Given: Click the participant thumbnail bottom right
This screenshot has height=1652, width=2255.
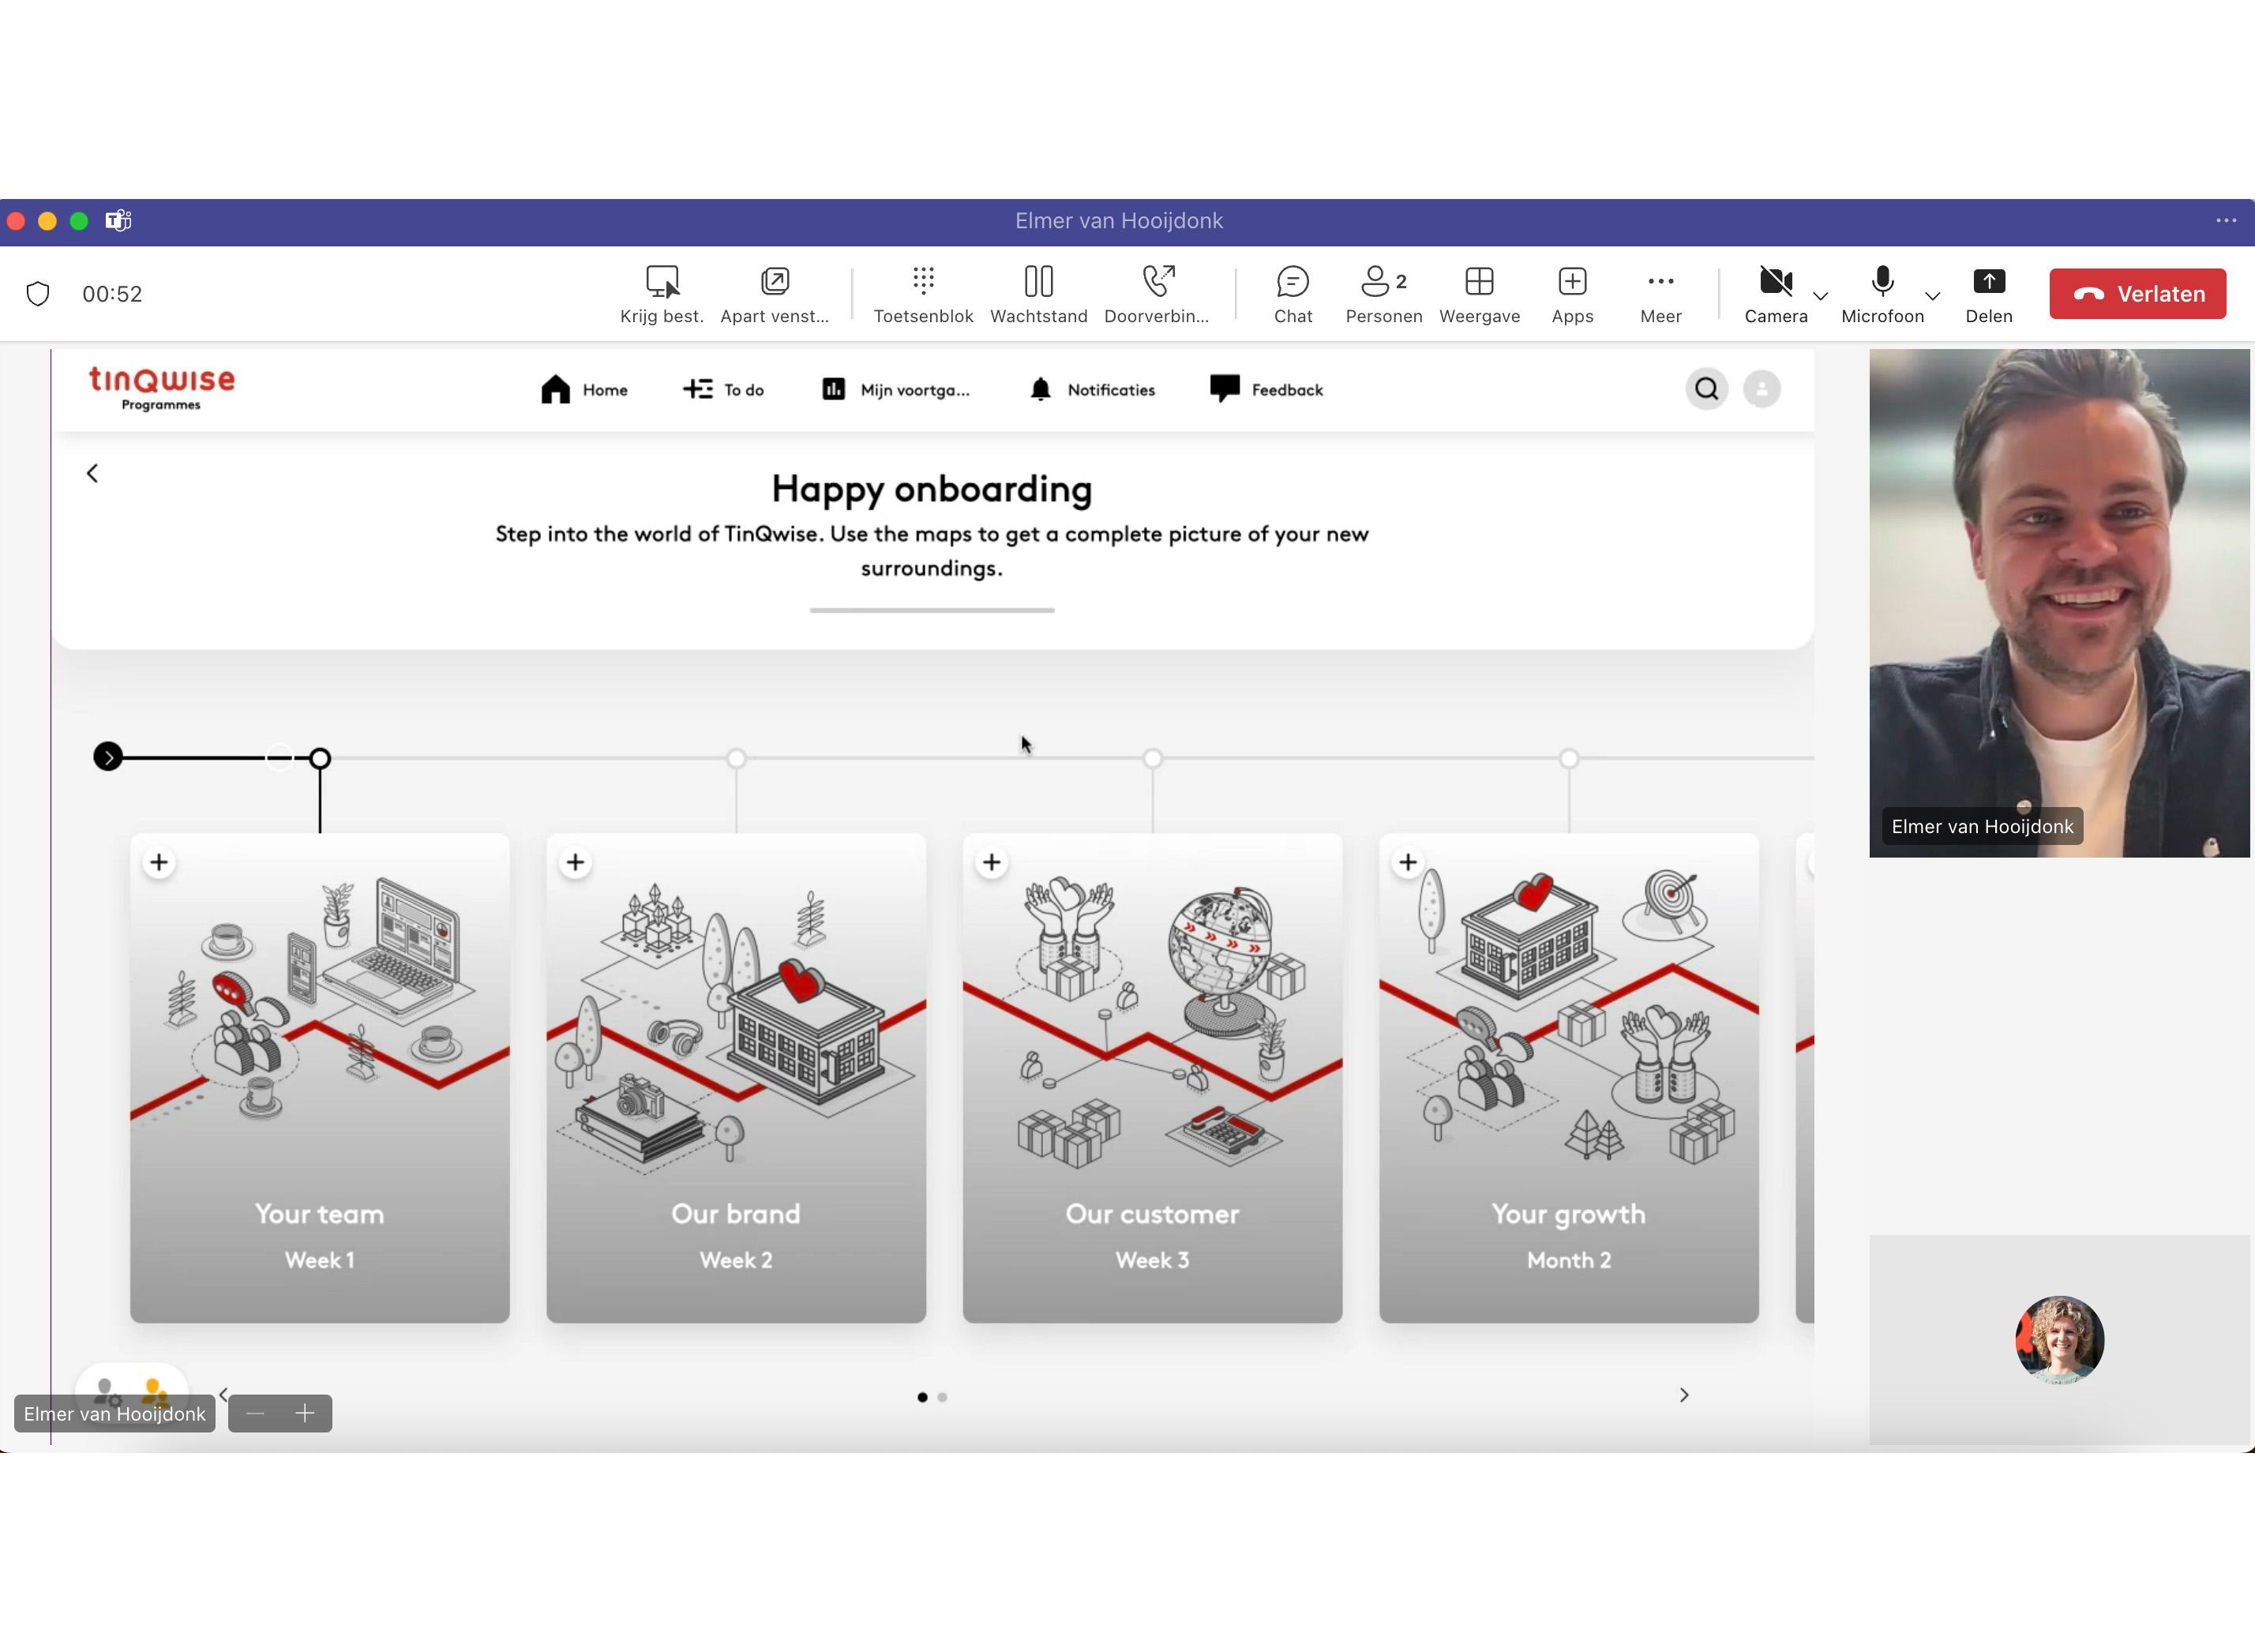Looking at the screenshot, I should coord(2059,1340).
